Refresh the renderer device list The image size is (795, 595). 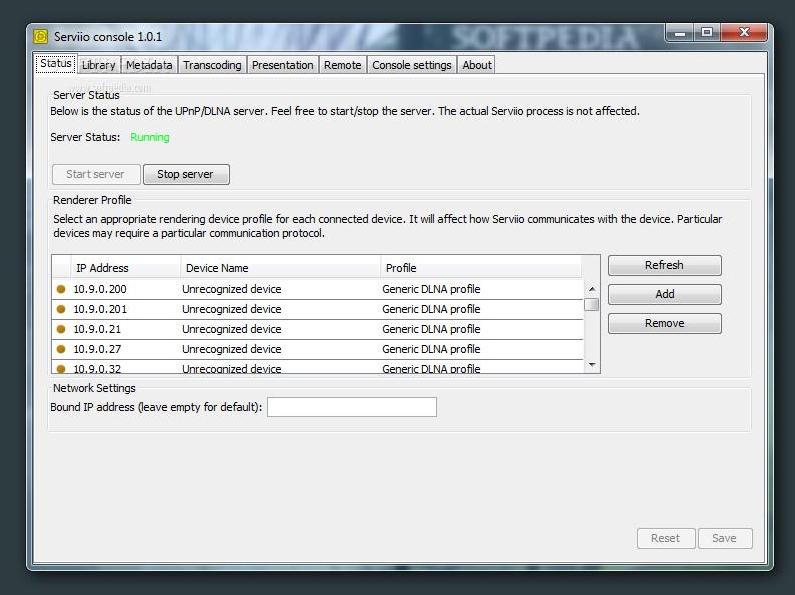pyautogui.click(x=665, y=265)
